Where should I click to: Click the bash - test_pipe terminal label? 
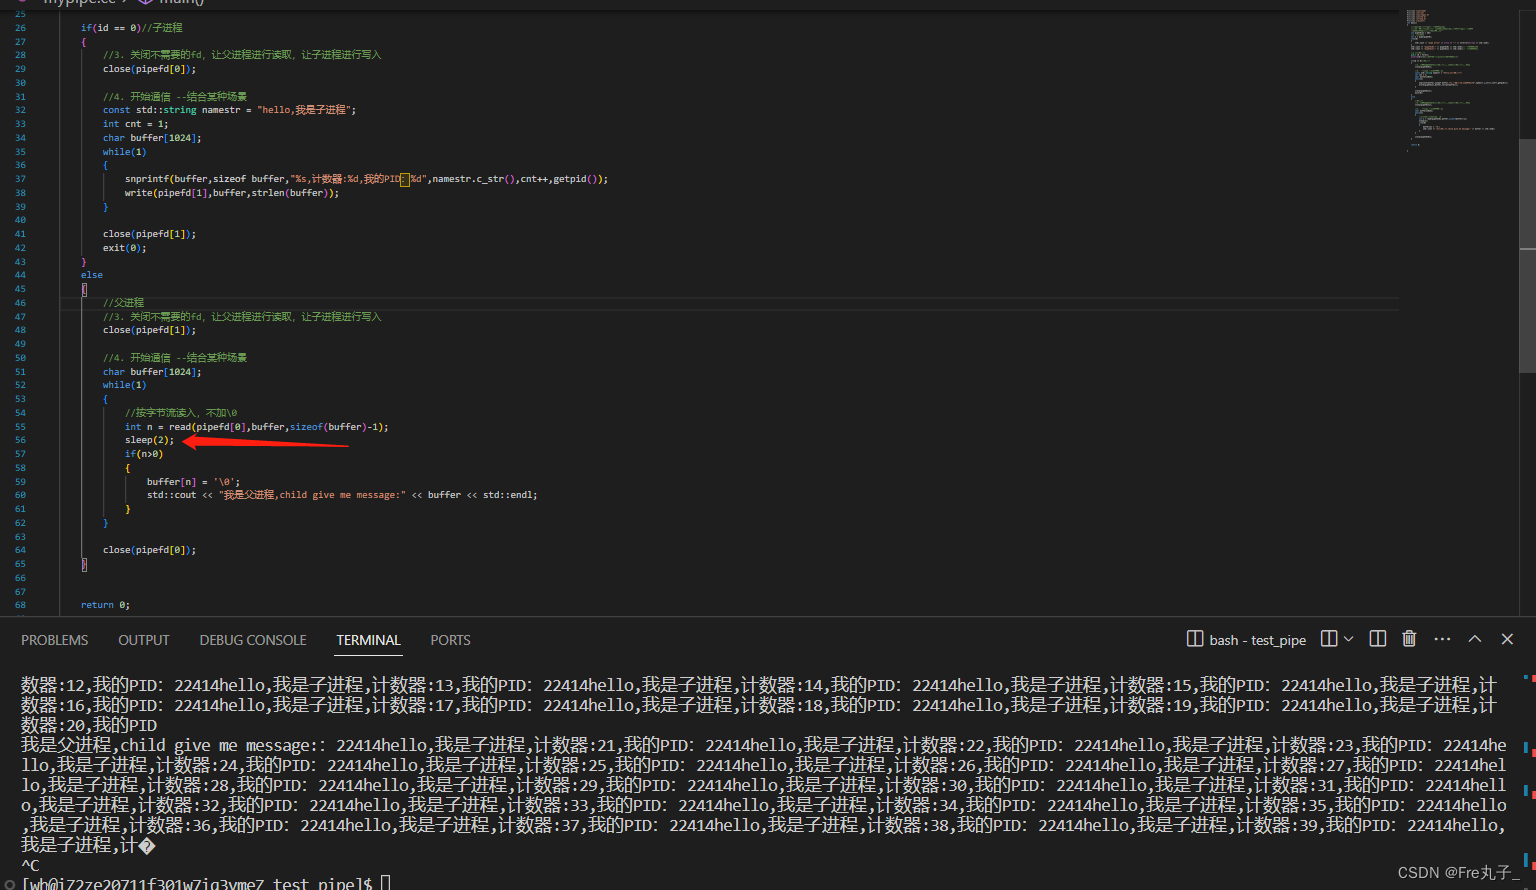pyautogui.click(x=1257, y=640)
